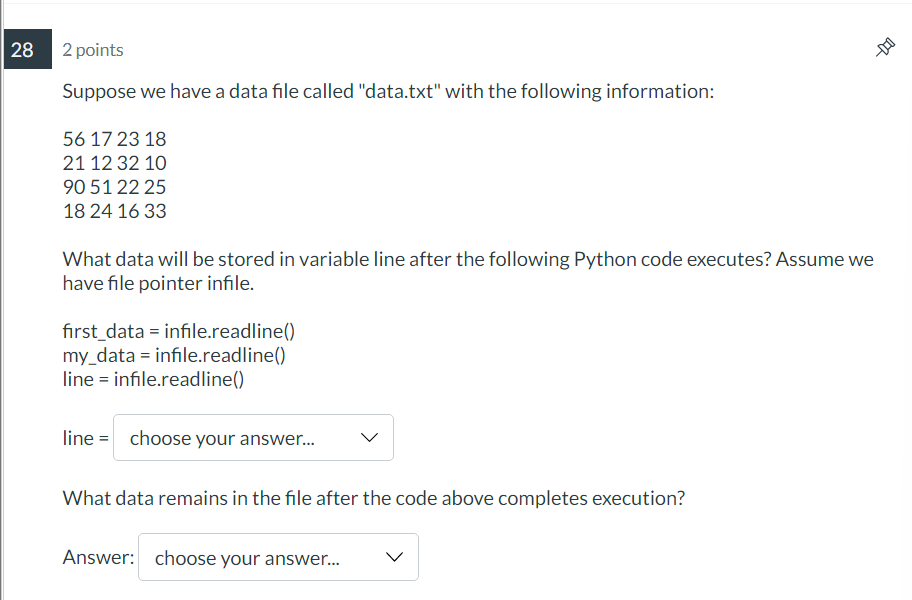This screenshot has width=912, height=600.
Task: Click the 'What data will be stored' question text
Action: click(x=468, y=259)
